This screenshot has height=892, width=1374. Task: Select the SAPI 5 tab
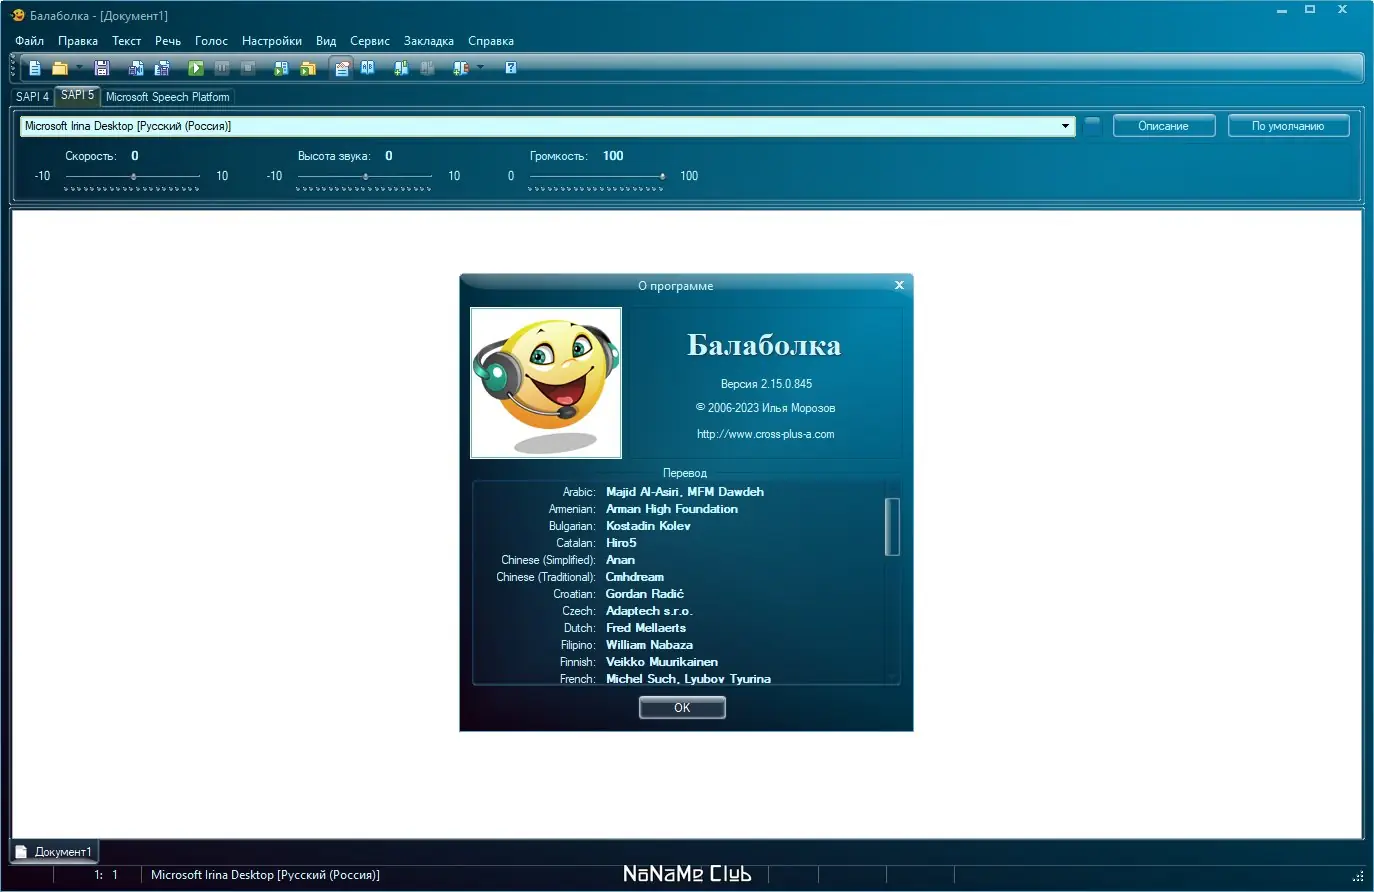coord(77,95)
